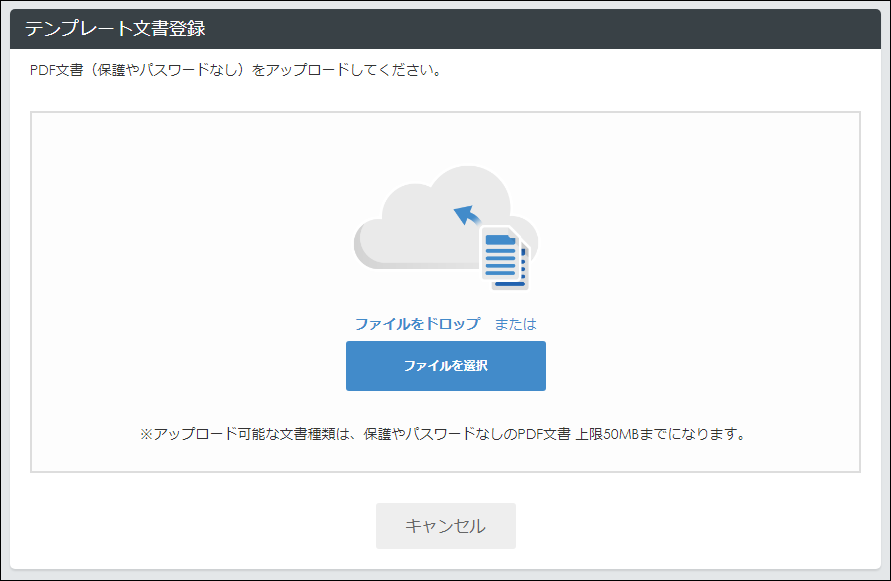The height and width of the screenshot is (581, 891).
Task: Select the ファイルを選択 button
Action: point(446,366)
